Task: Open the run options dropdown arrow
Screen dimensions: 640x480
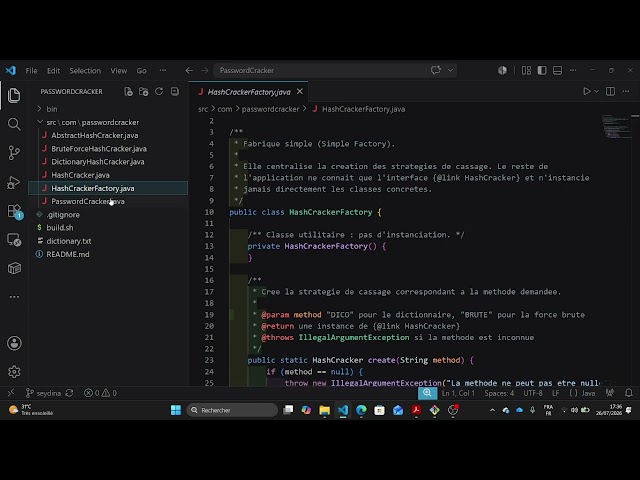Action: [x=596, y=91]
